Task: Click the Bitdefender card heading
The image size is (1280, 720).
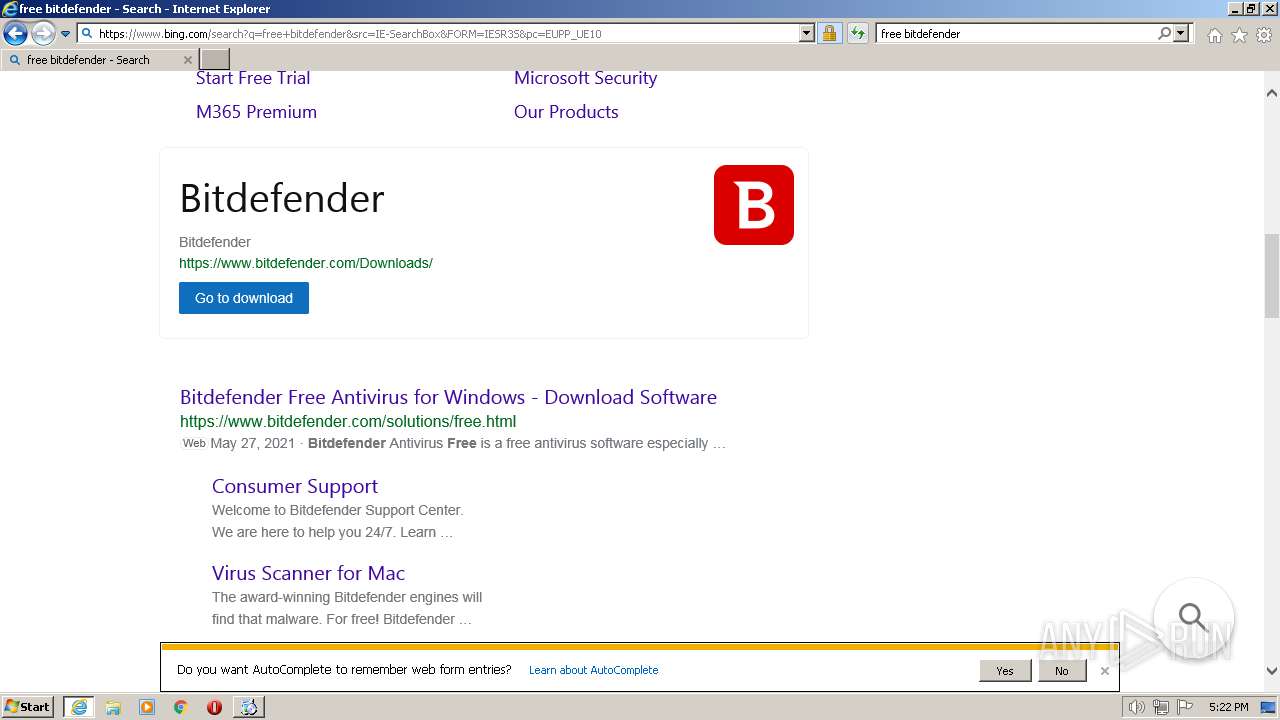Action: (282, 198)
